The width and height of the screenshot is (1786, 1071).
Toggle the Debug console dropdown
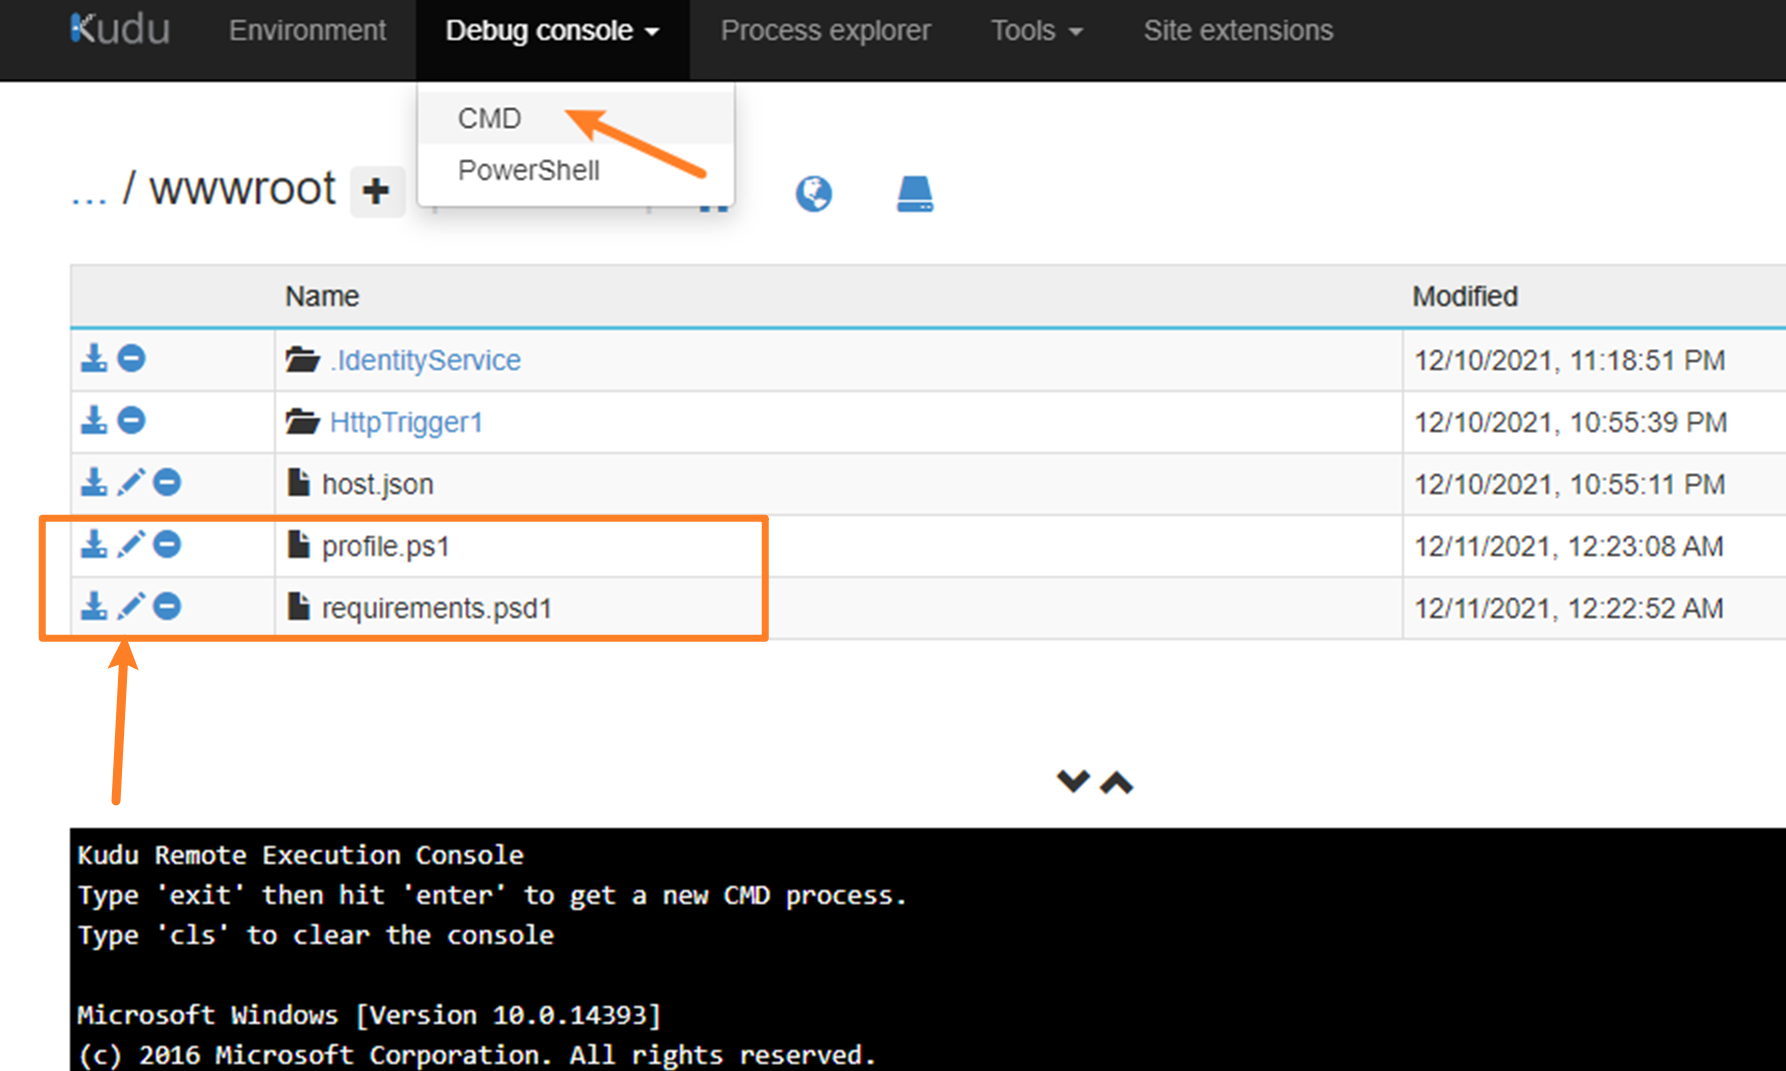coord(552,31)
